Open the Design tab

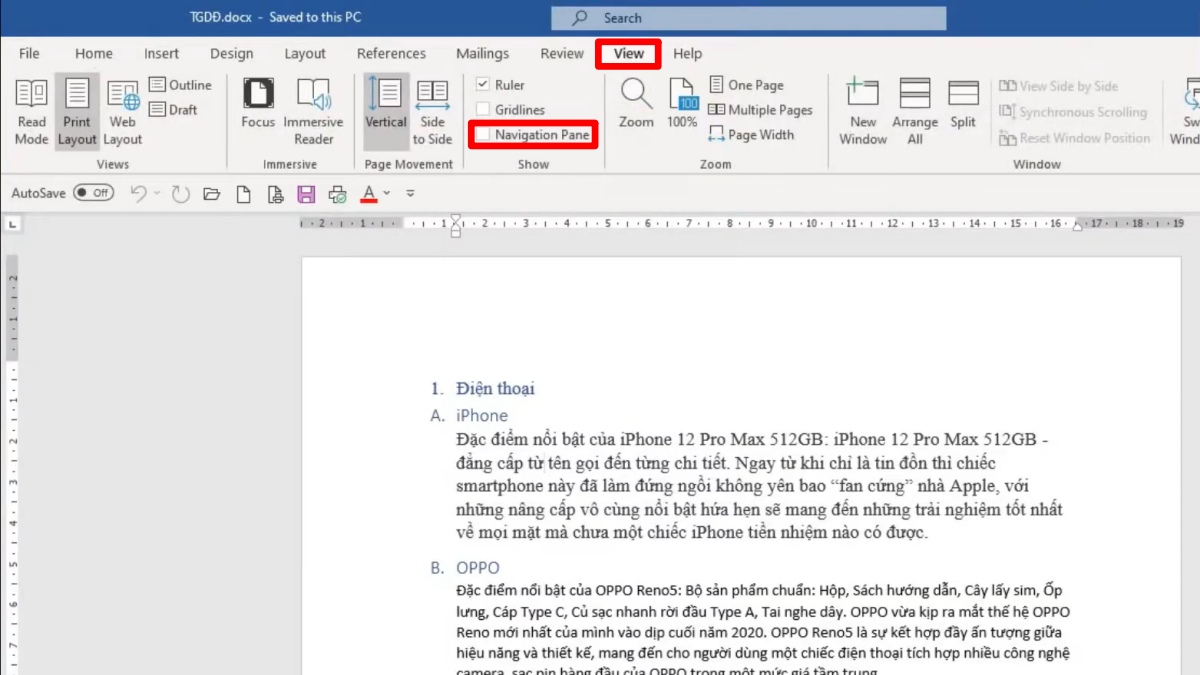click(231, 53)
